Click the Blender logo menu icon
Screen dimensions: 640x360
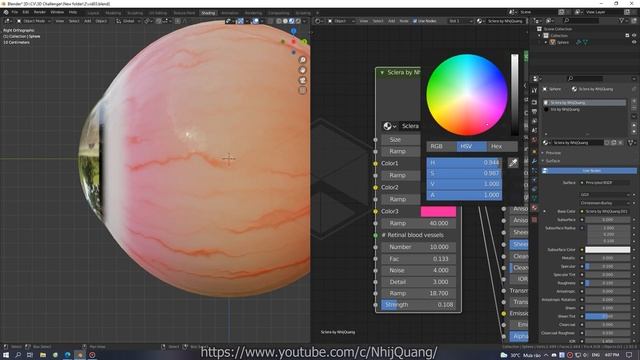[x=6, y=12]
